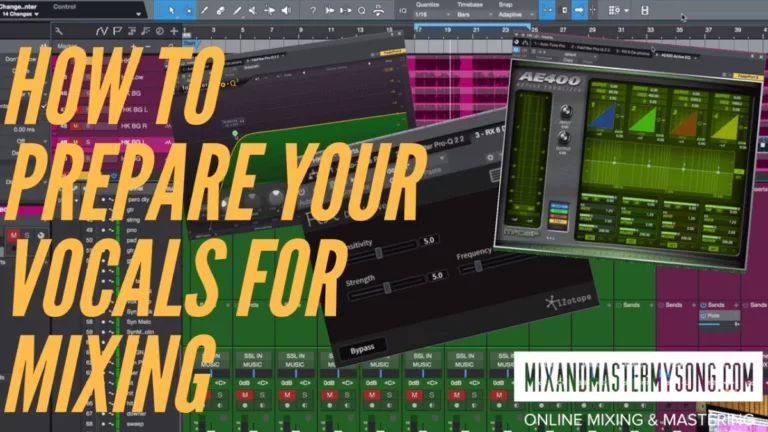Show automation with the curve icon

click(101, 31)
